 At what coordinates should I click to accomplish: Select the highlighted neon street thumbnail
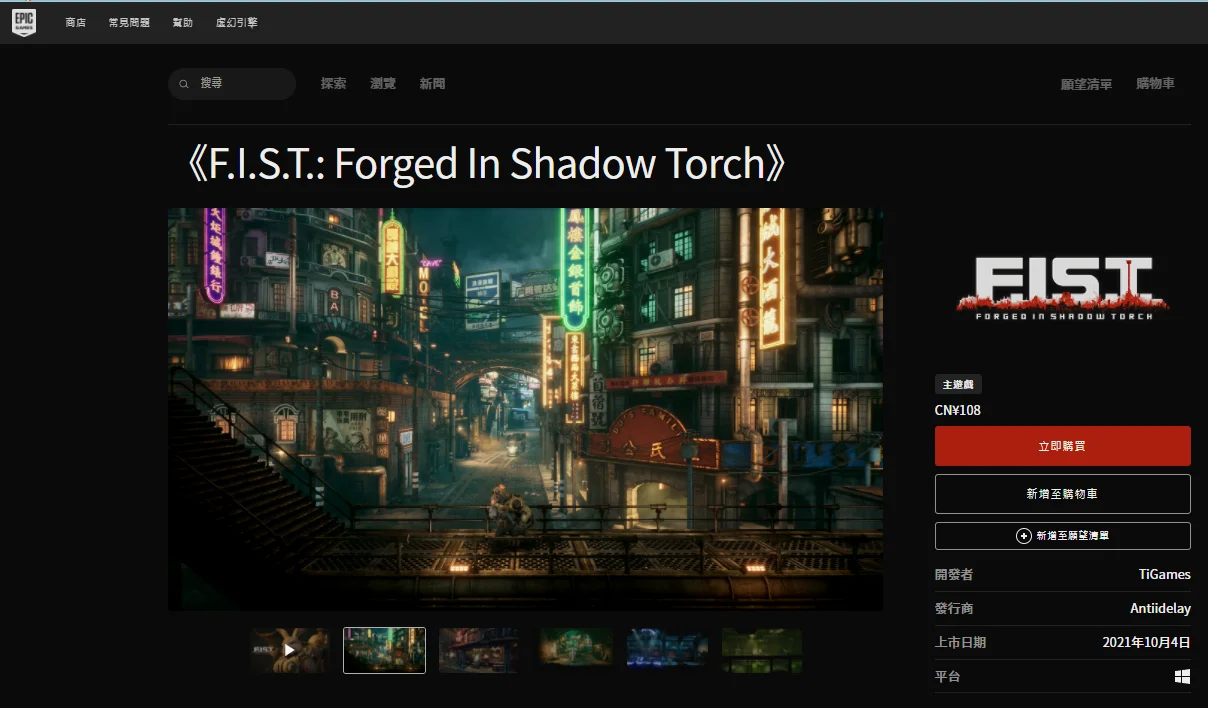384,650
